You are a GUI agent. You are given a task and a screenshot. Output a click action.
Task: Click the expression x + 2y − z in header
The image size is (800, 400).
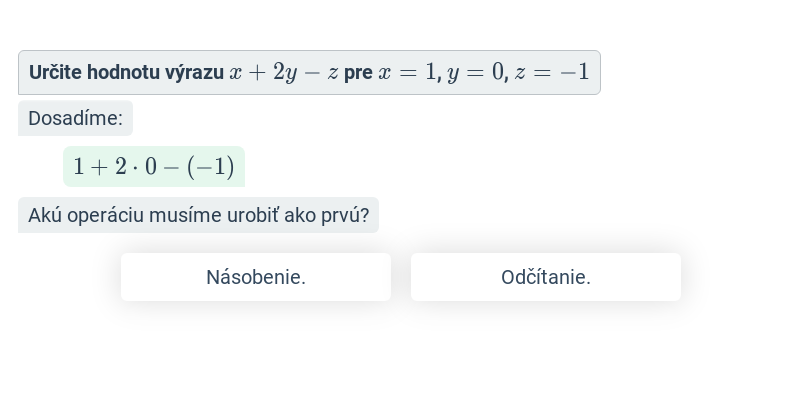coord(284,72)
